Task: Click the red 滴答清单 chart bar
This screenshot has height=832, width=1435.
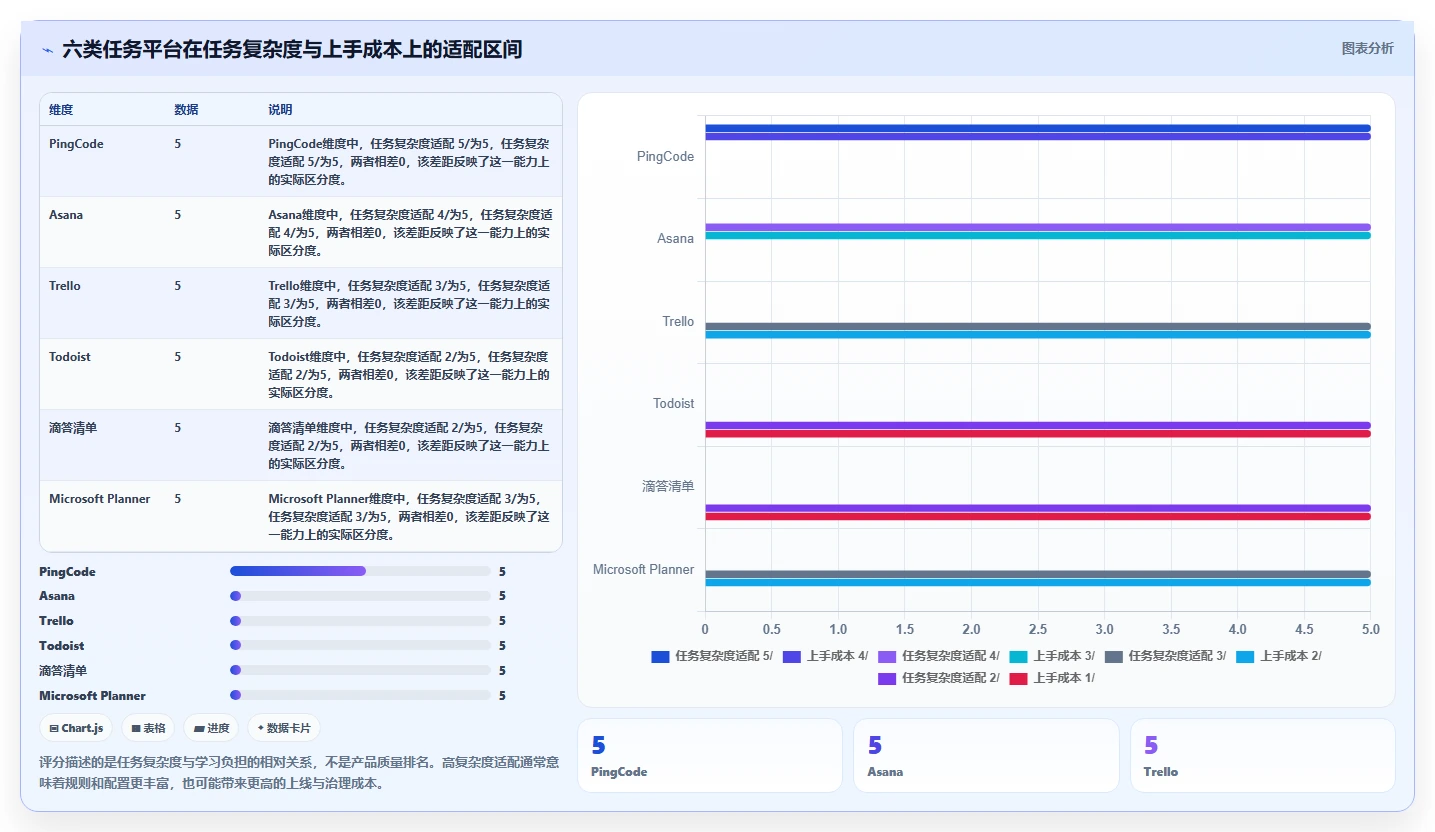Action: click(1037, 516)
